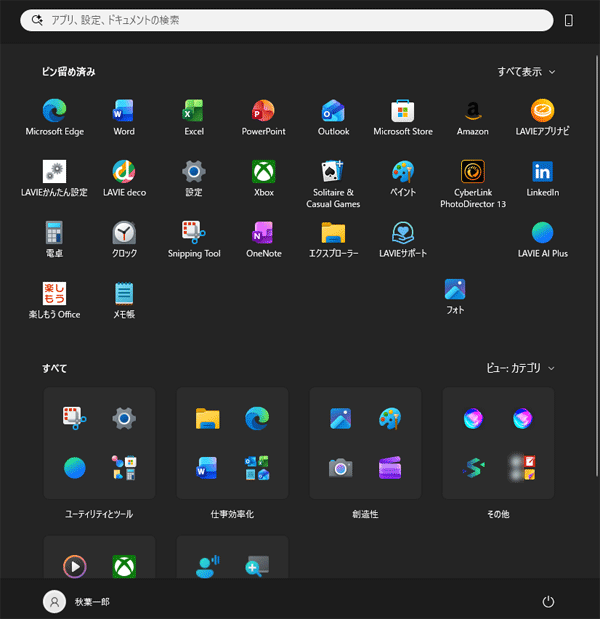Launch the クロック app
Viewport: 600px width, 619px height.
pos(124,240)
